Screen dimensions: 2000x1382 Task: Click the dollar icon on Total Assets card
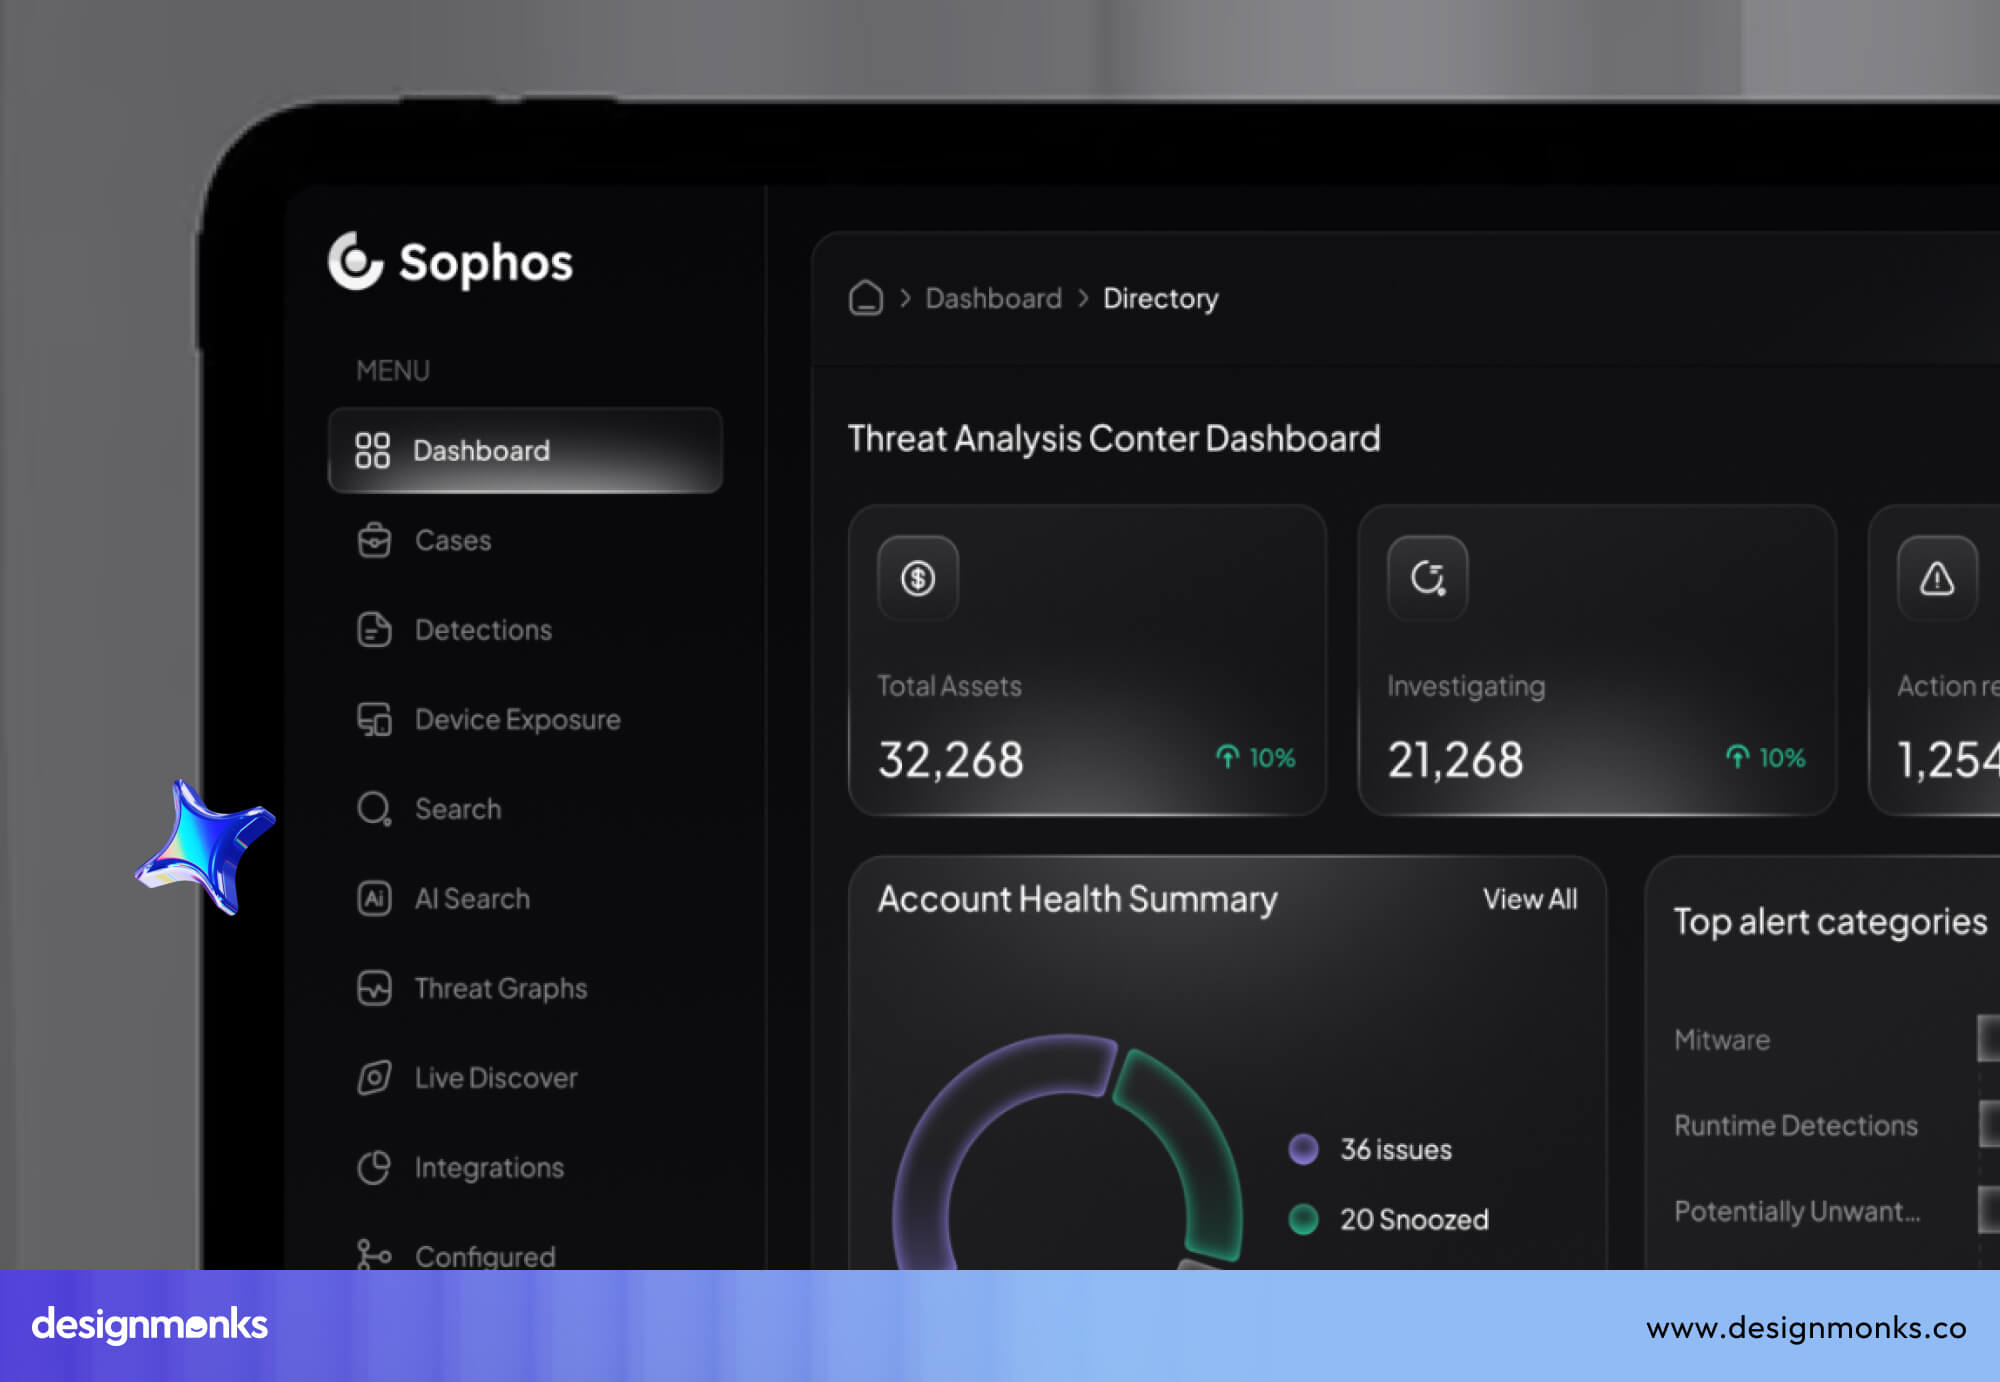click(x=917, y=577)
